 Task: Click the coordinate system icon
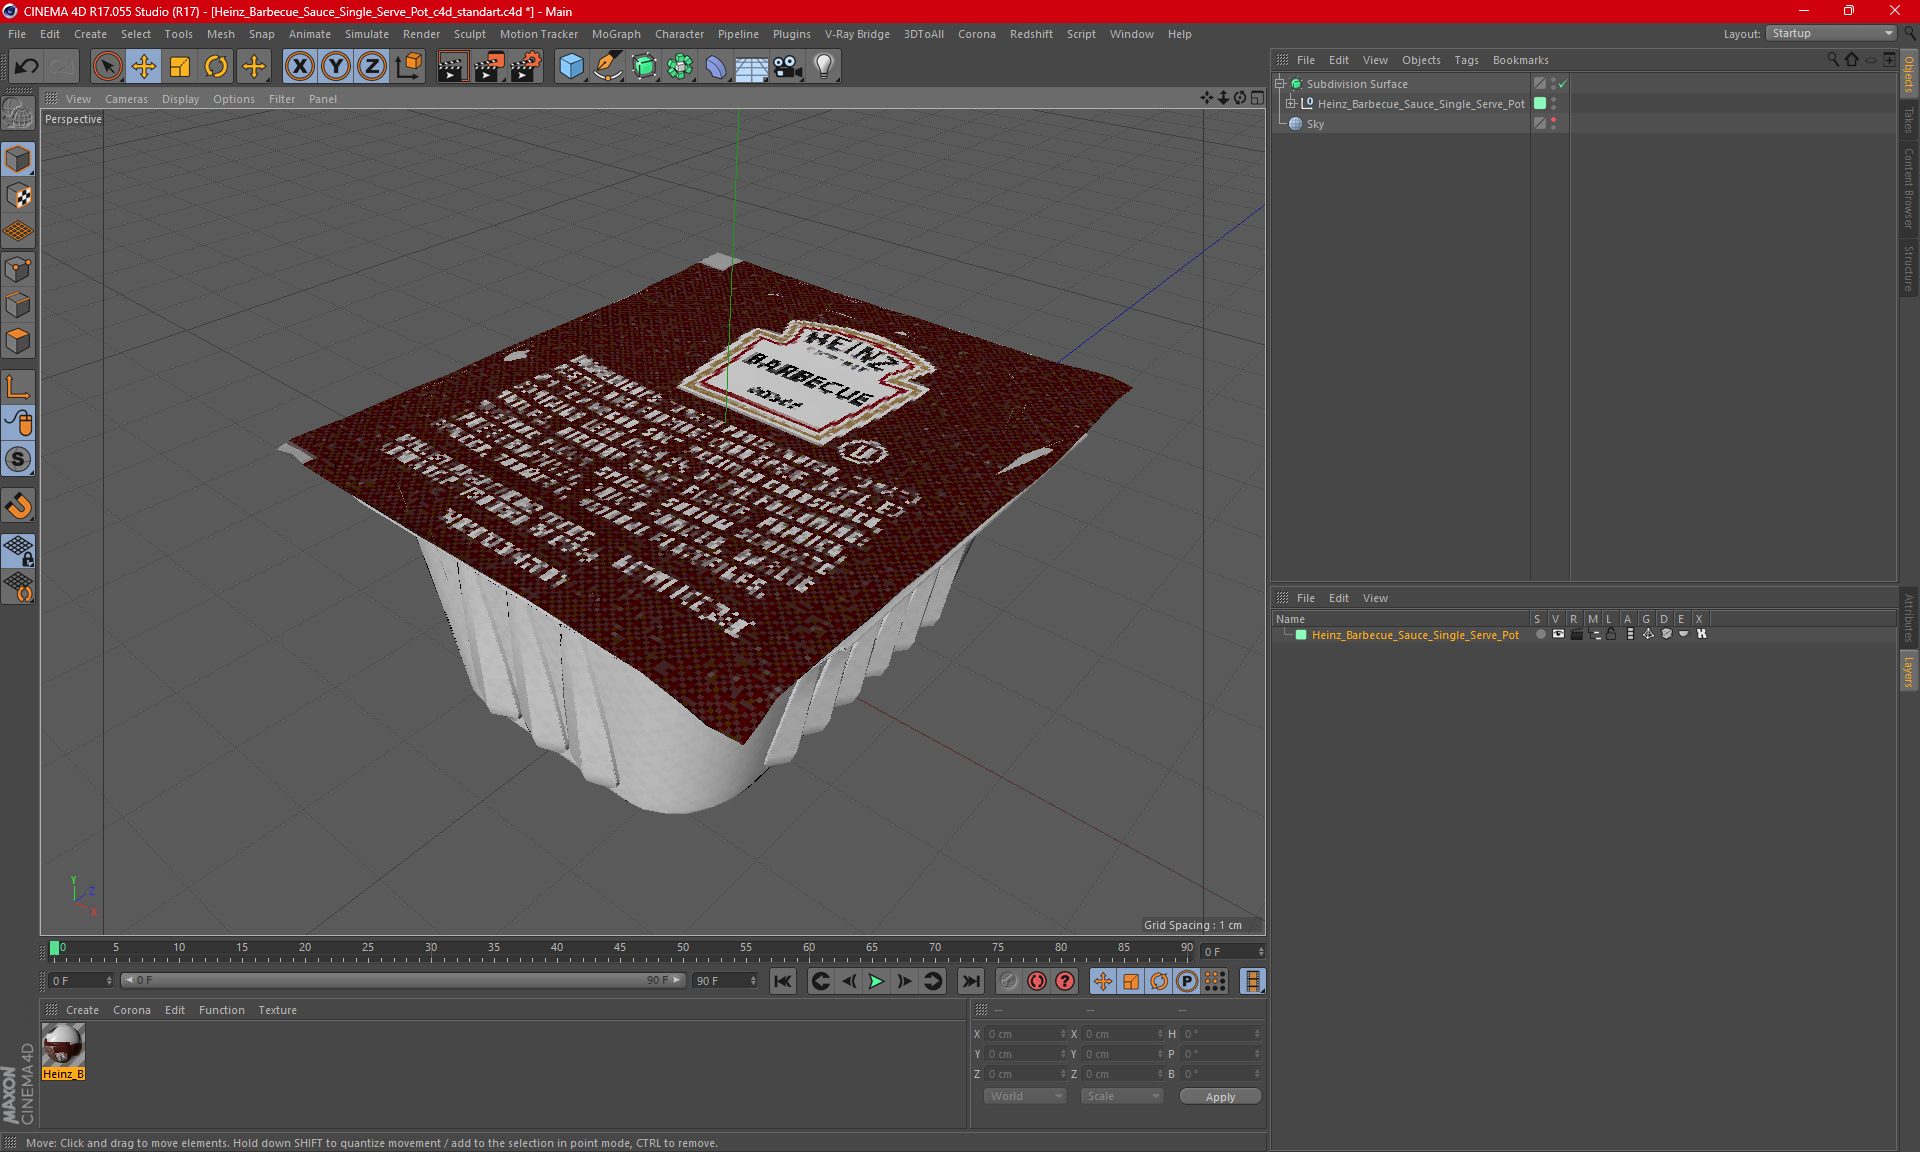[408, 67]
